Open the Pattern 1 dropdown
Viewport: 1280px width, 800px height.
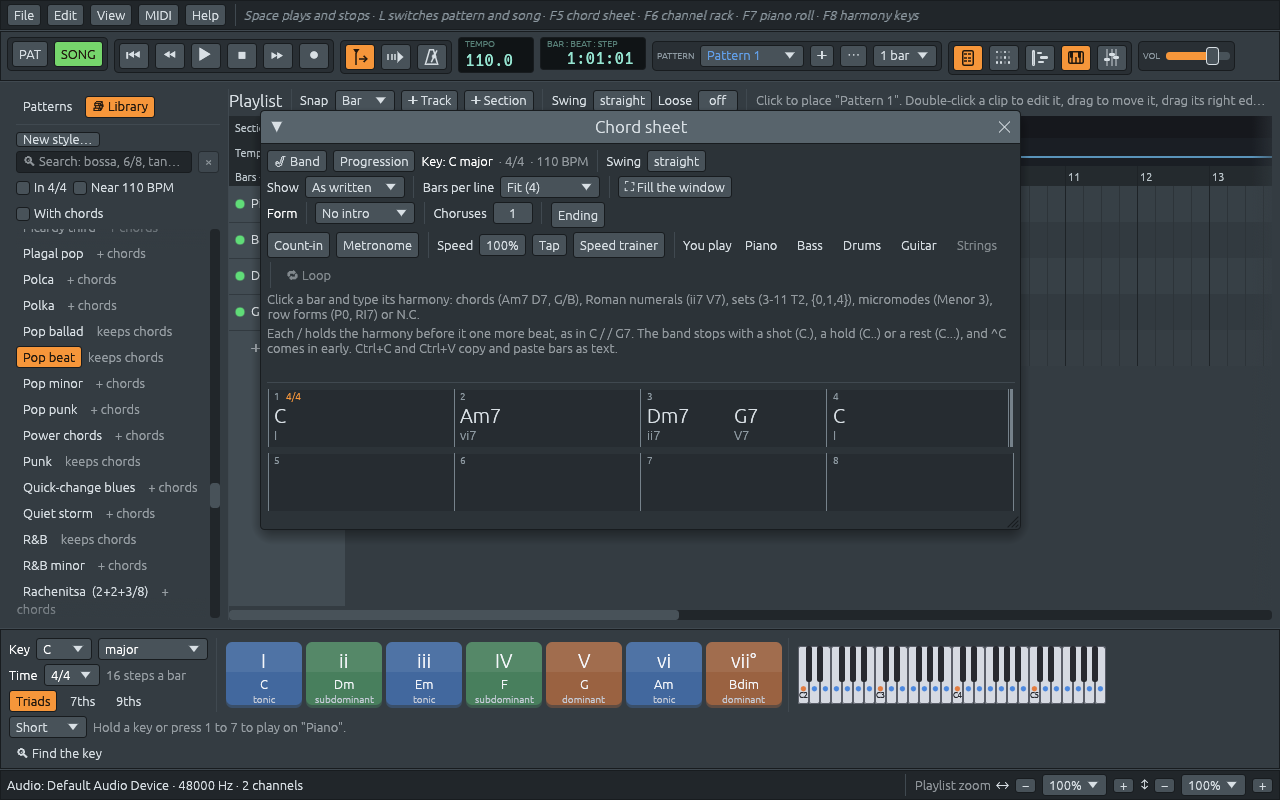point(751,56)
